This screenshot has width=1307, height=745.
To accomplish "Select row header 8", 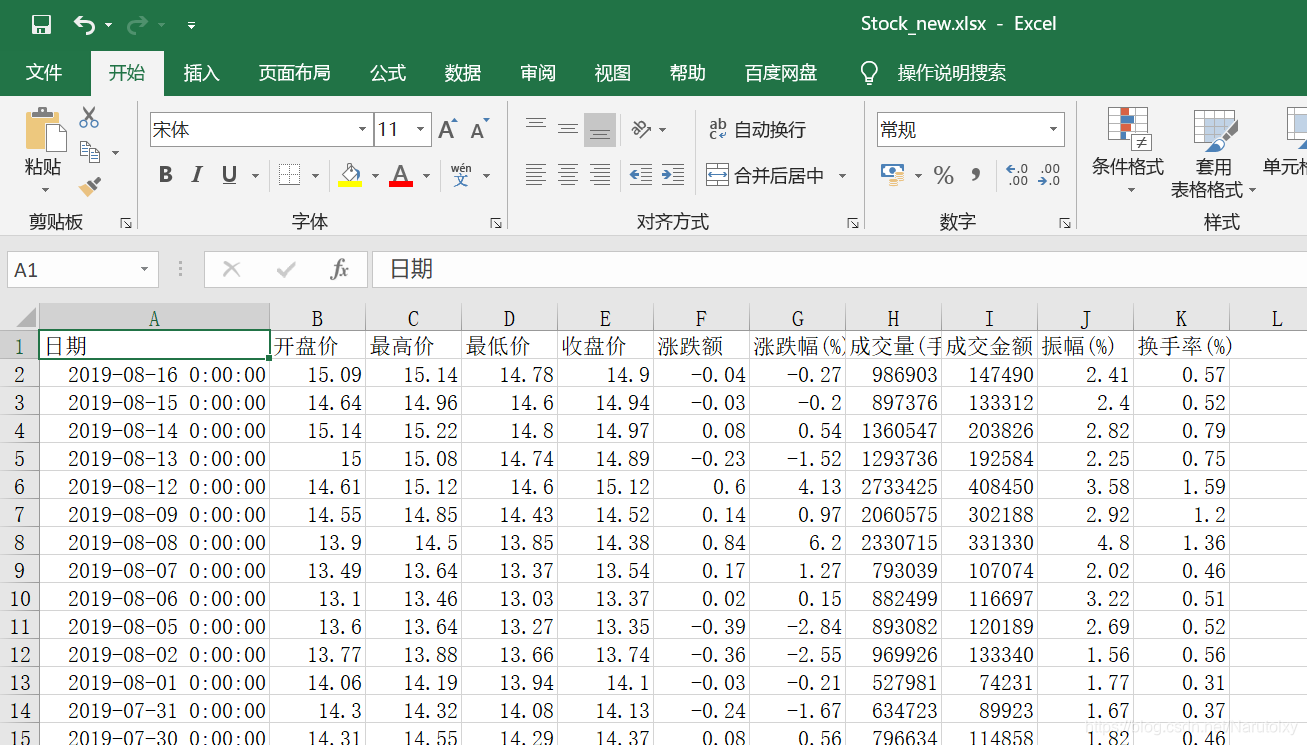I will pyautogui.click(x=19, y=542).
